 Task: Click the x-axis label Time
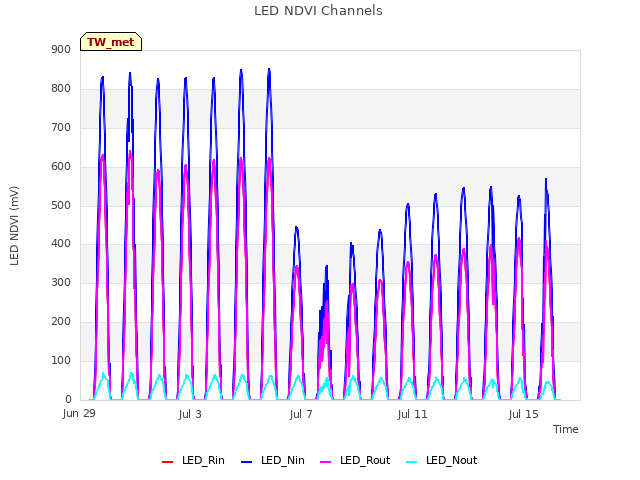pos(566,429)
